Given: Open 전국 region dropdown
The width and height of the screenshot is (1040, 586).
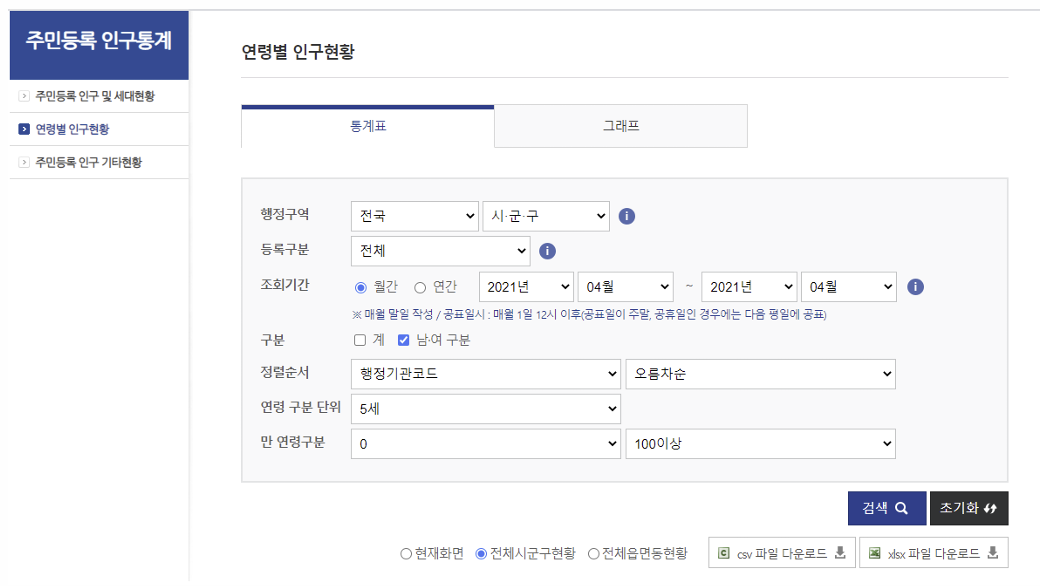Looking at the screenshot, I should 415,216.
